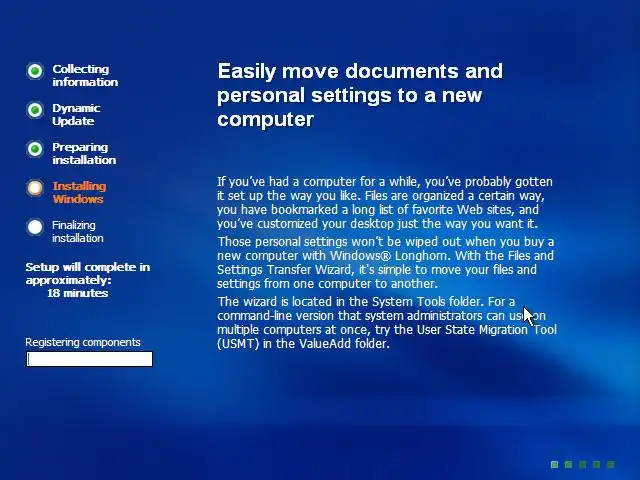The image size is (640, 480).
Task: Click the "18 minutes" remaining time text
Action: click(x=78, y=293)
